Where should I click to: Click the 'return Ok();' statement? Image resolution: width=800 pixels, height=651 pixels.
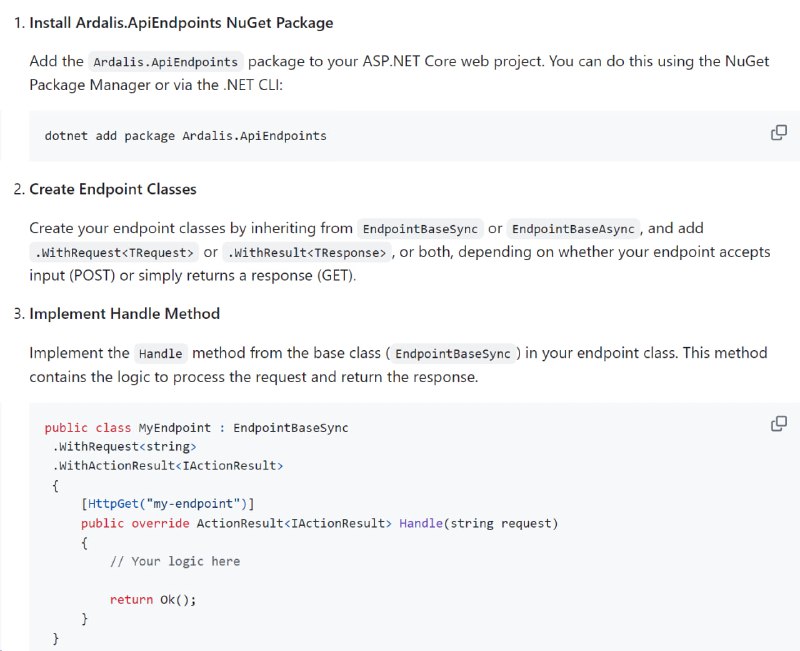click(x=153, y=599)
